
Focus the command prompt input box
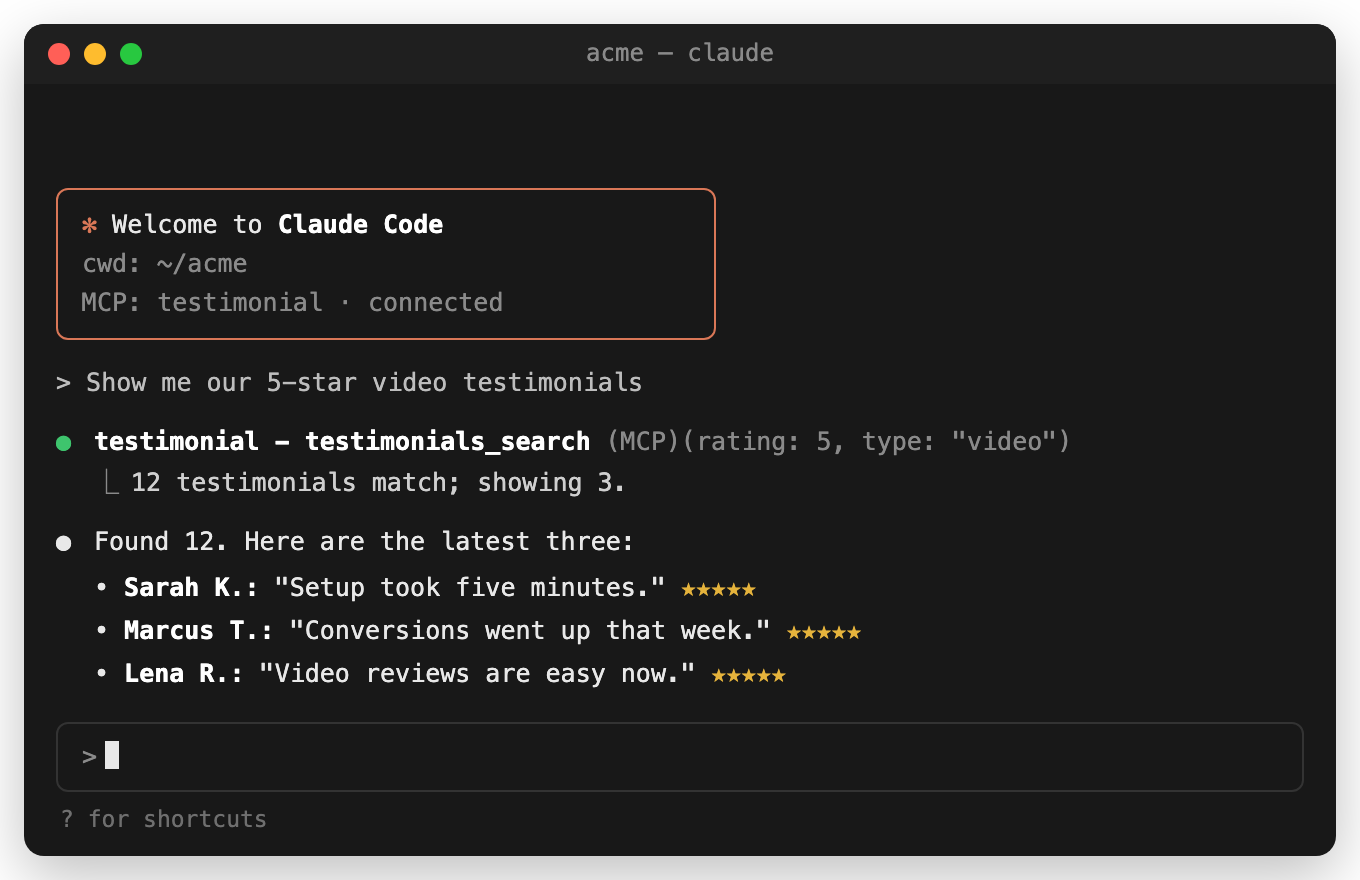[680, 757]
